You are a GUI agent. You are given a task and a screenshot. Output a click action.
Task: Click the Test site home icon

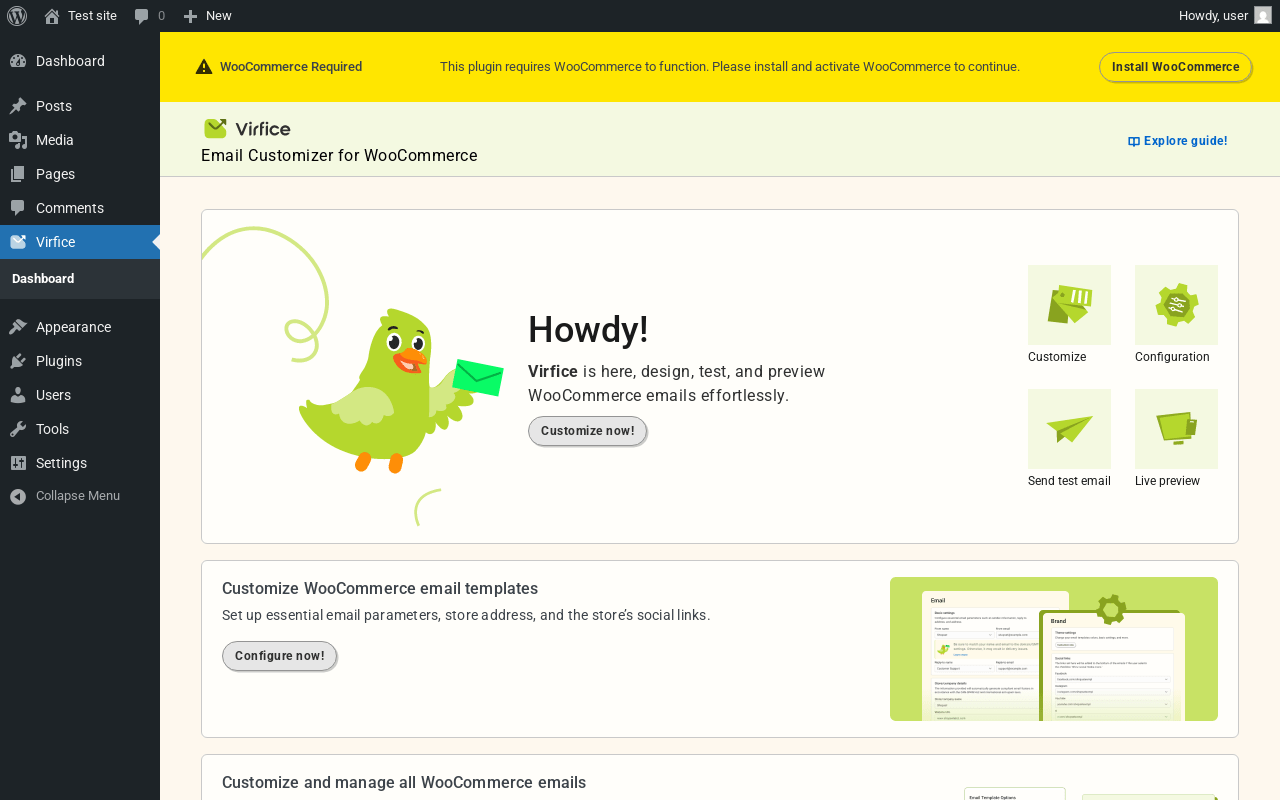52,16
